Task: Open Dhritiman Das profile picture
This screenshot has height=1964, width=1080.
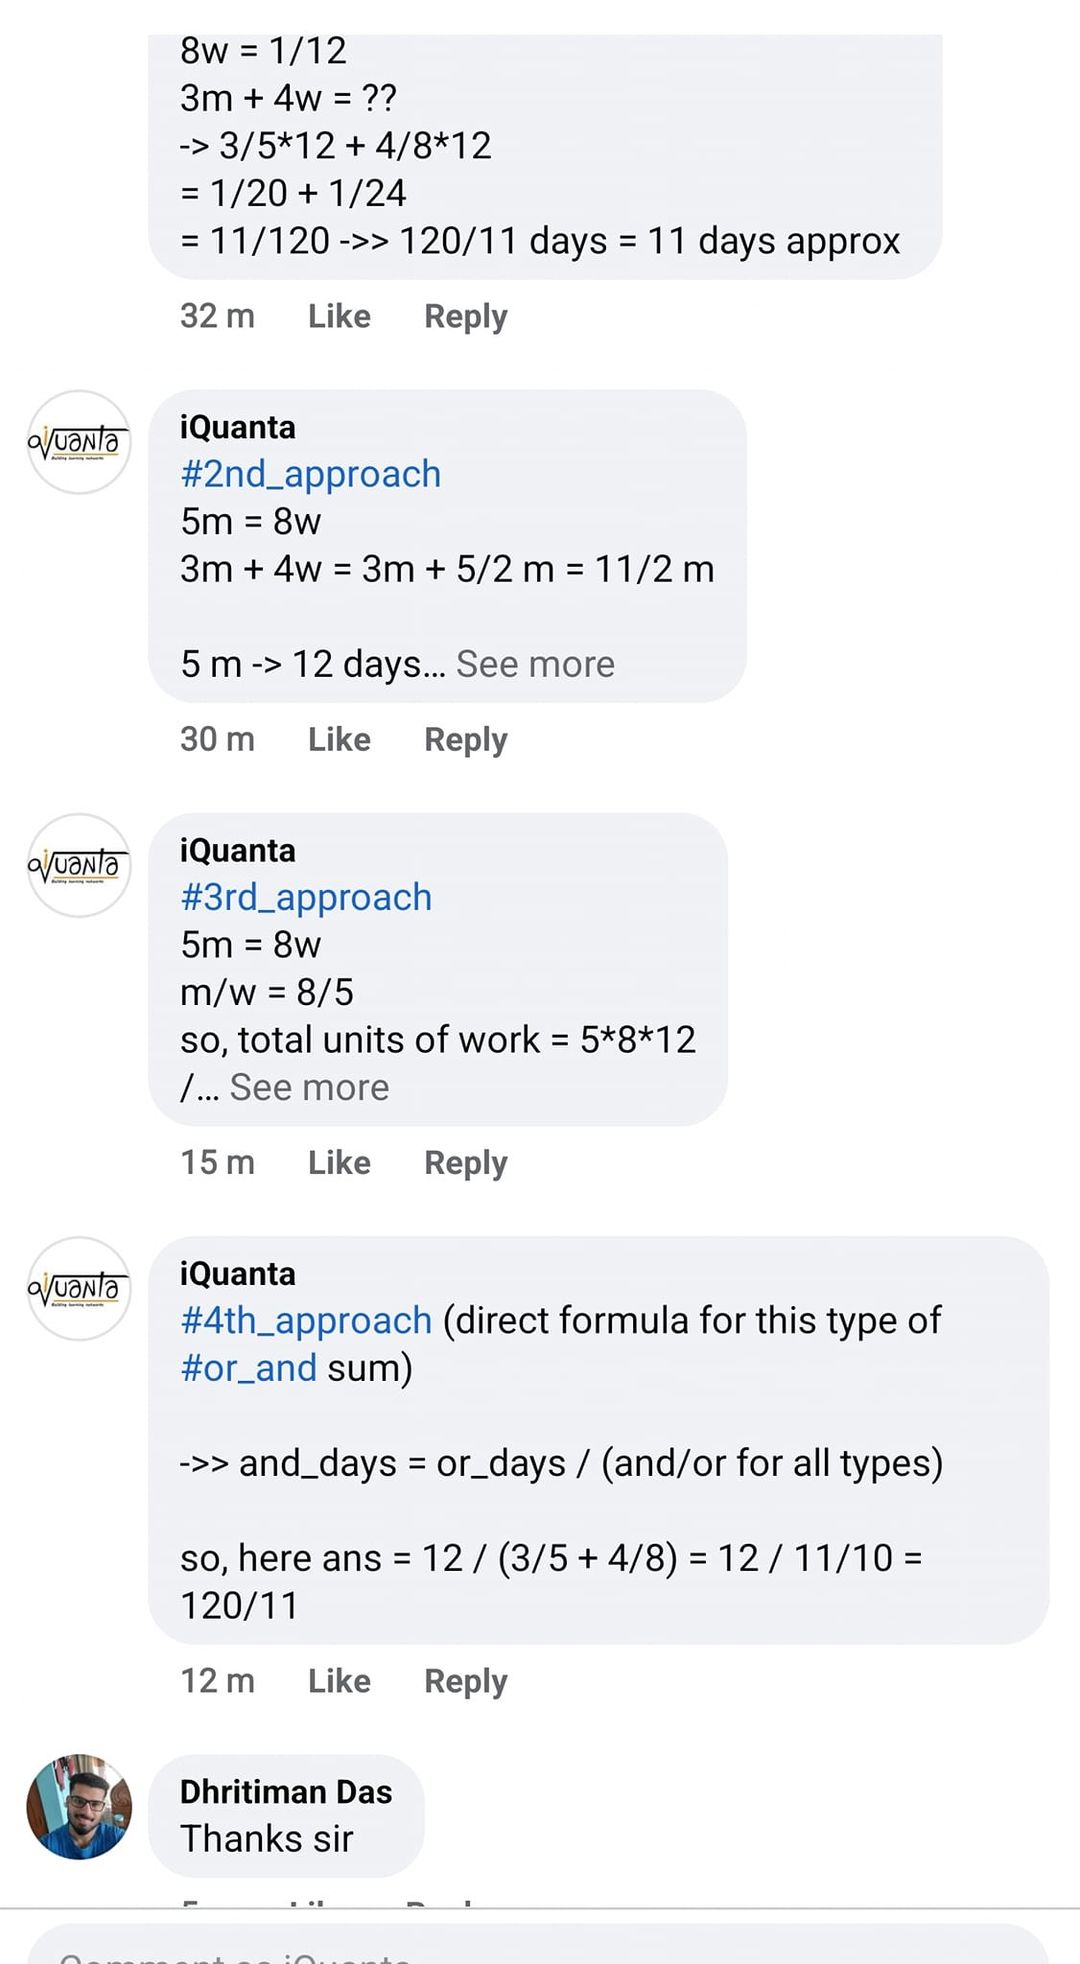Action: [x=79, y=1806]
